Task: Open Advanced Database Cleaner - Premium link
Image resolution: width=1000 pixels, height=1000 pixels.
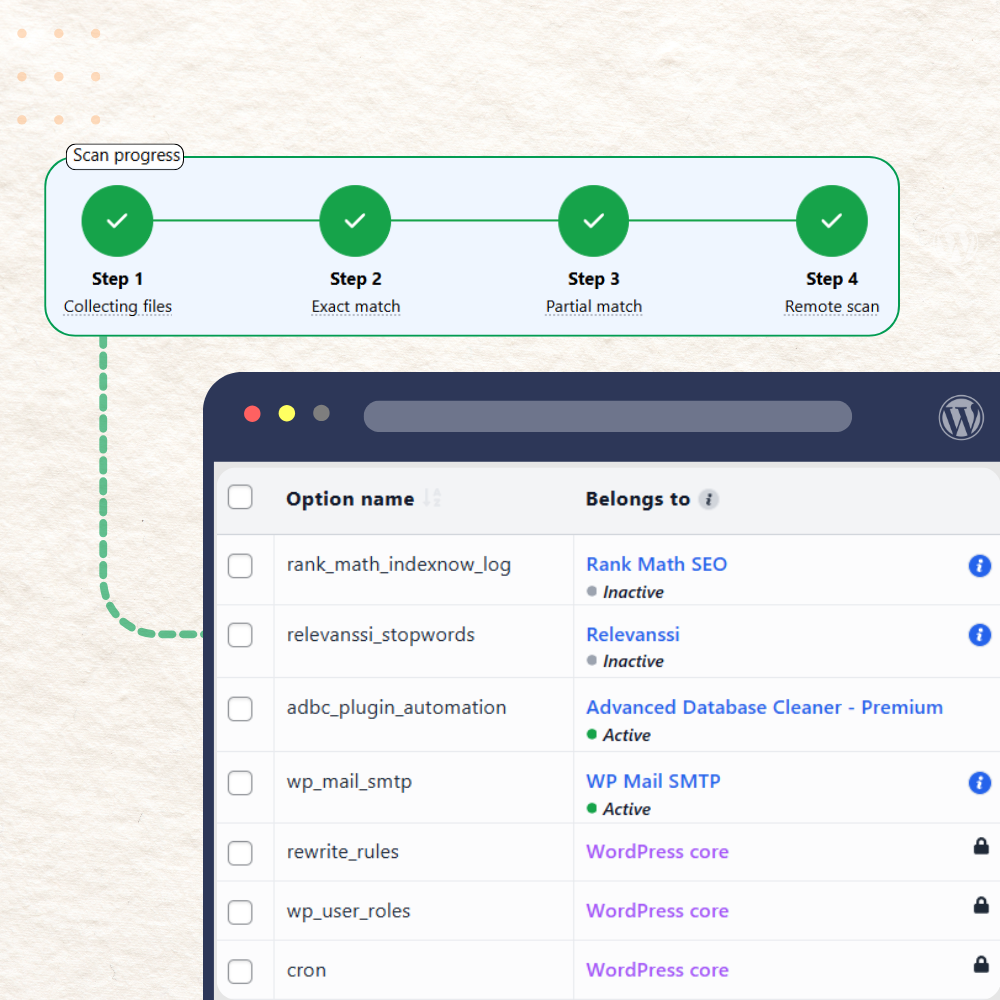Action: [764, 707]
